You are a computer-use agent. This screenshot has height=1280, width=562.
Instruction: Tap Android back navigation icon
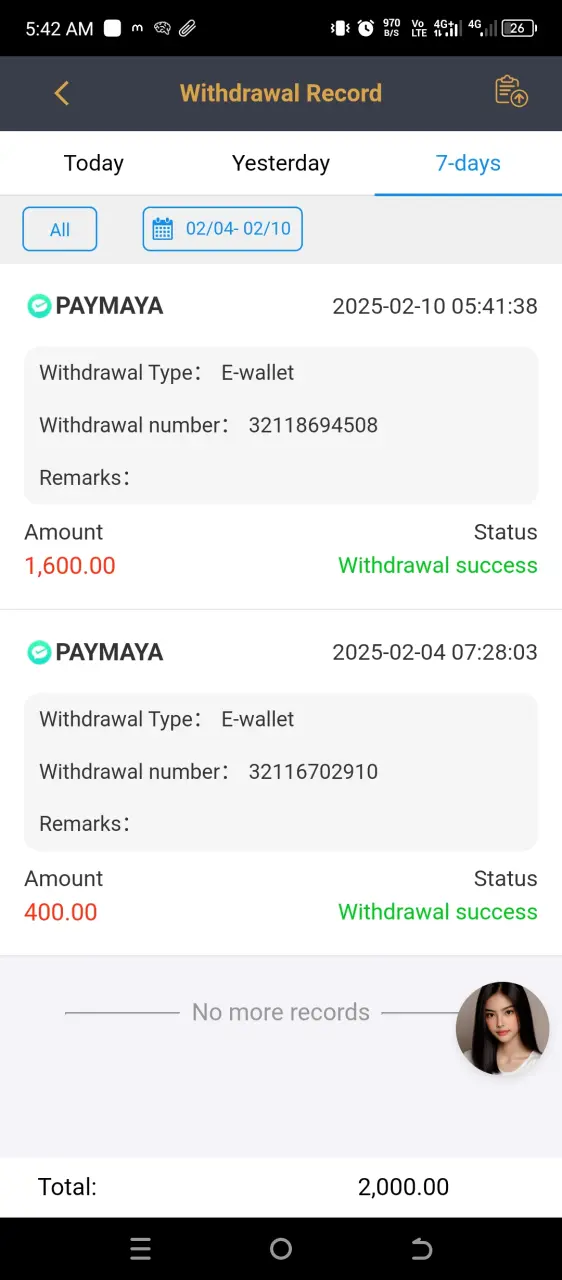421,1248
